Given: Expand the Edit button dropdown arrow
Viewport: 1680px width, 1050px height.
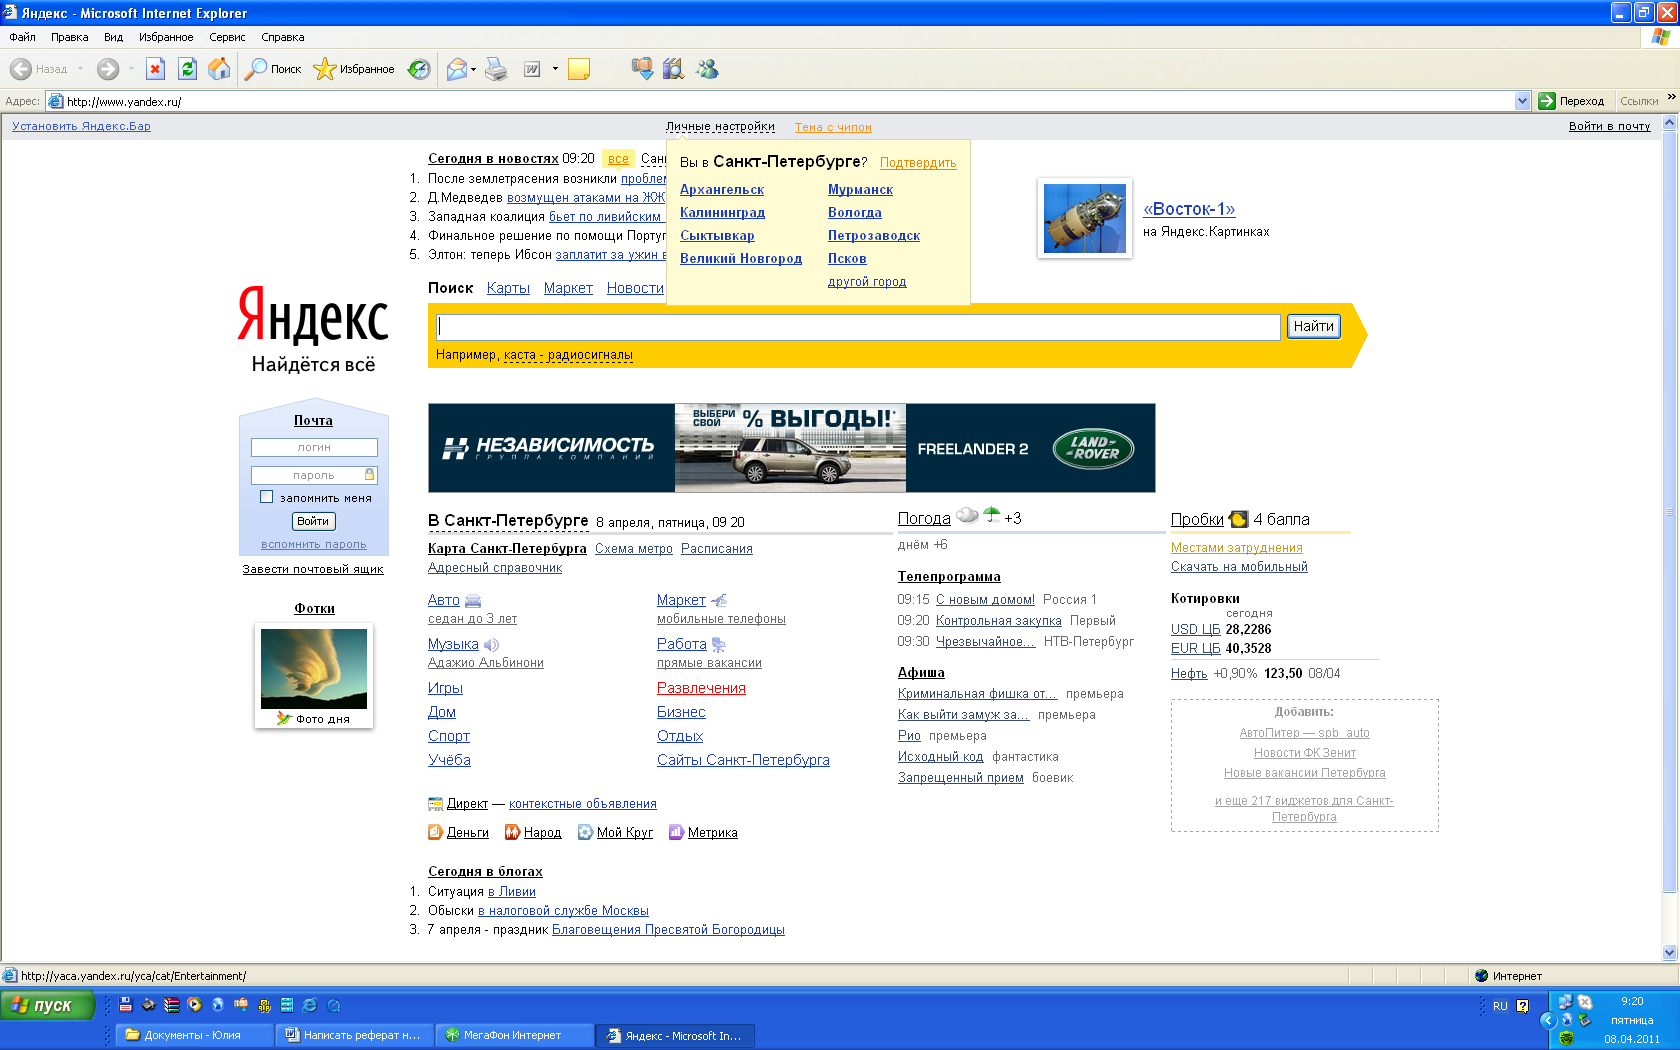Looking at the screenshot, I should tap(555, 69).
